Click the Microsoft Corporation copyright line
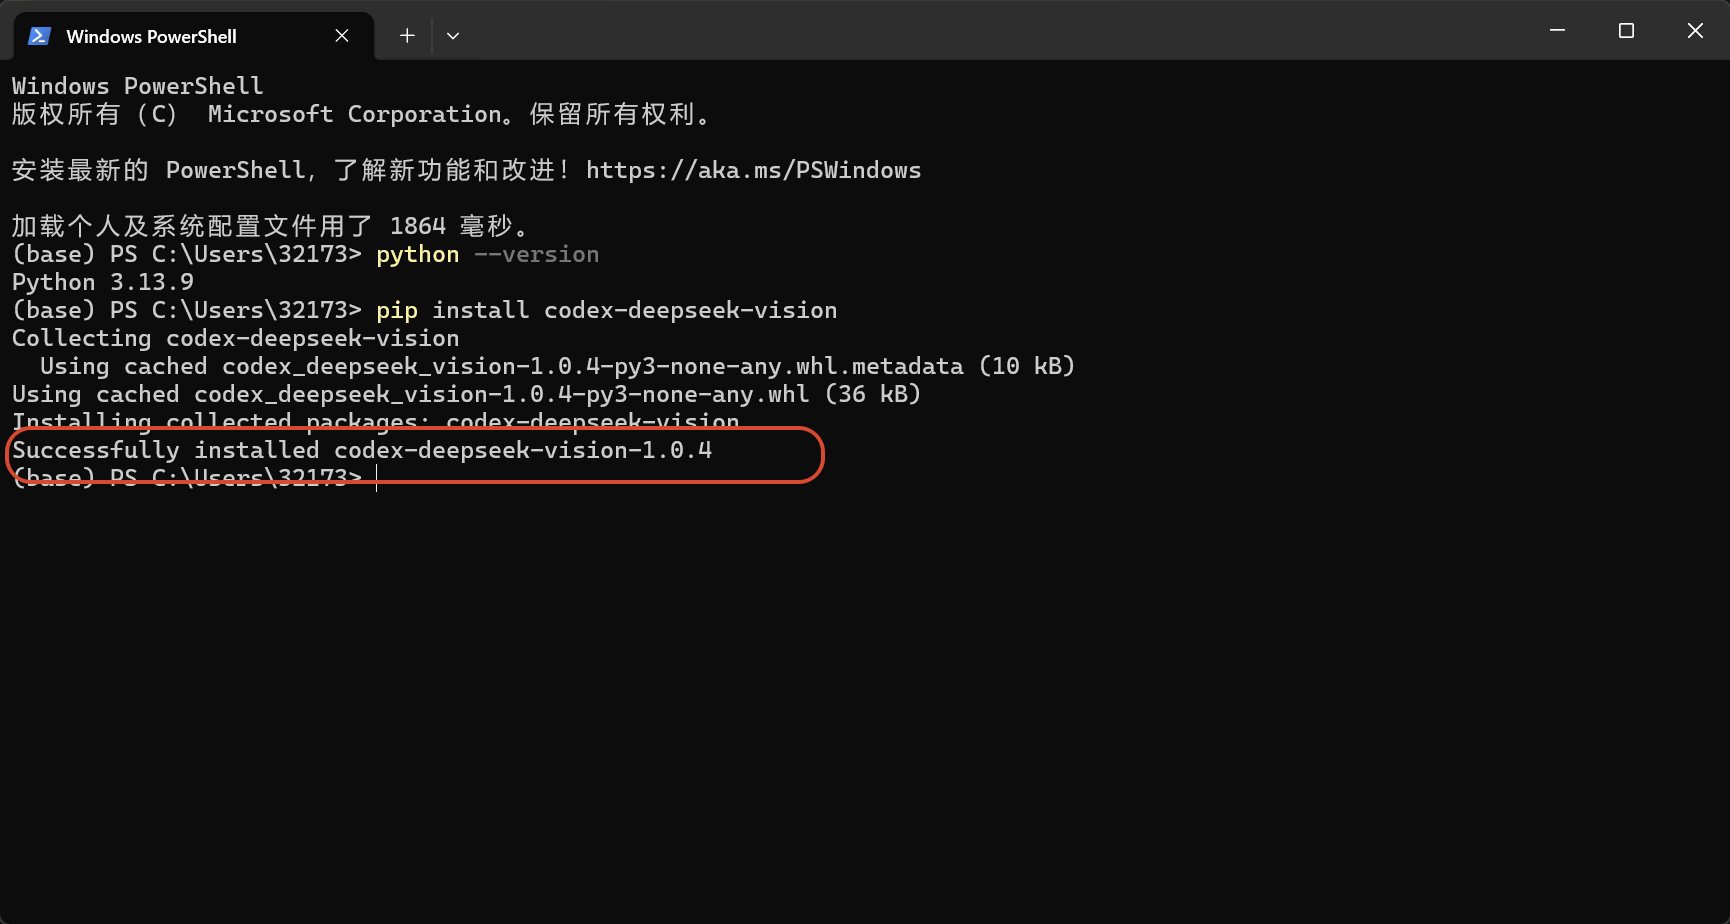 (361, 114)
